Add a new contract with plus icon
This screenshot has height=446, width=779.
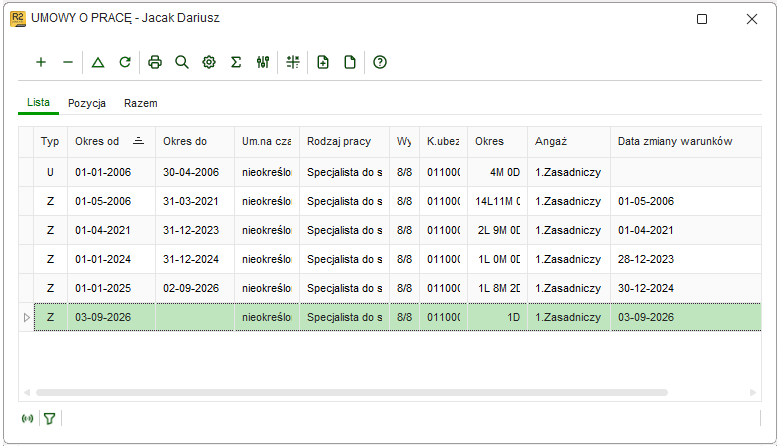41,62
